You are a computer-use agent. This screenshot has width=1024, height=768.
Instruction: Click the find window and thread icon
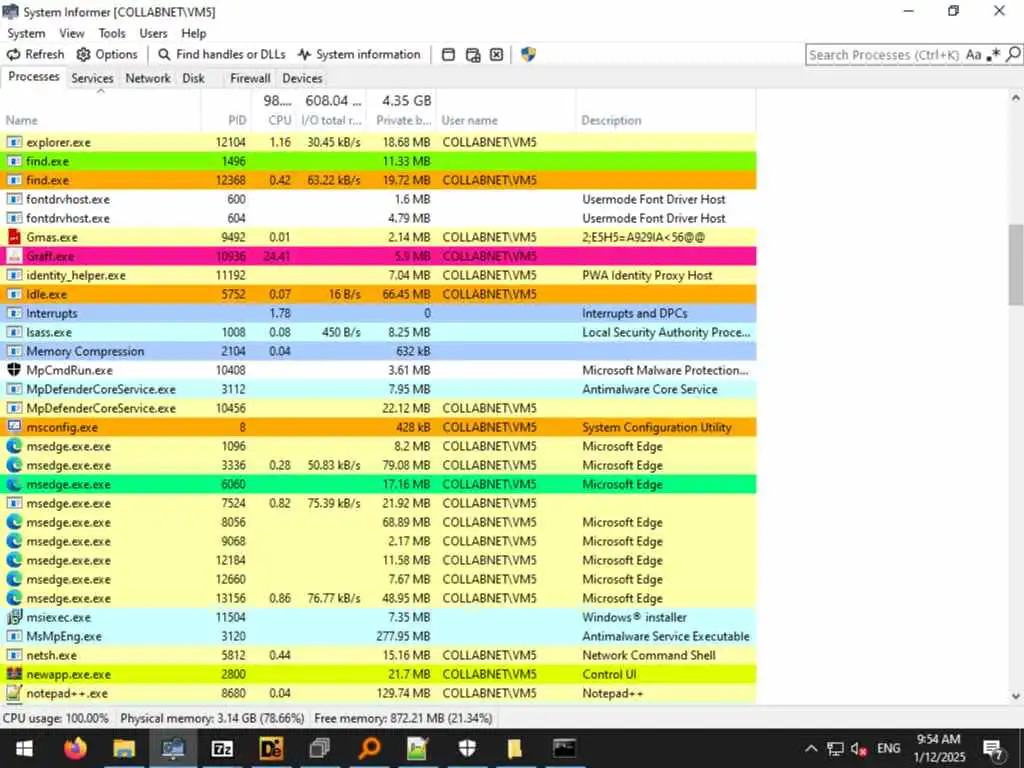point(473,55)
